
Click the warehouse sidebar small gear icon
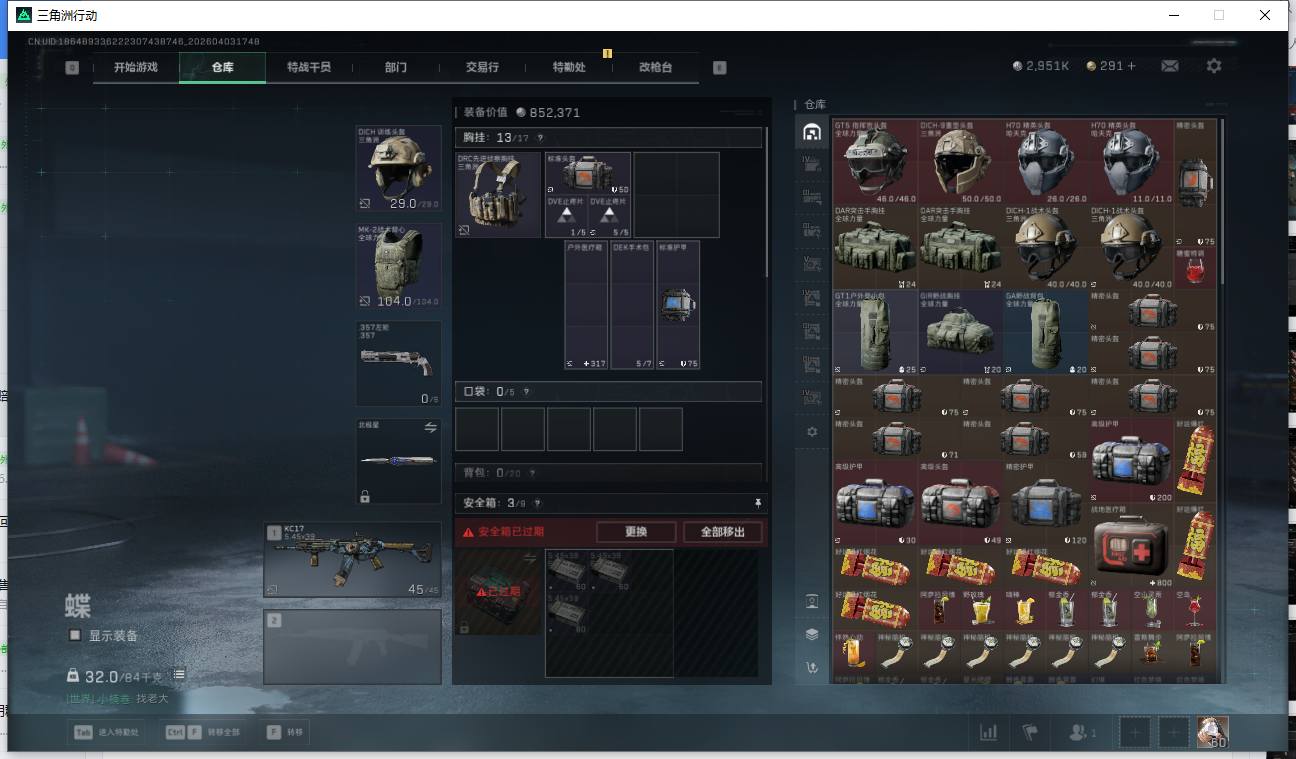pyautogui.click(x=811, y=432)
